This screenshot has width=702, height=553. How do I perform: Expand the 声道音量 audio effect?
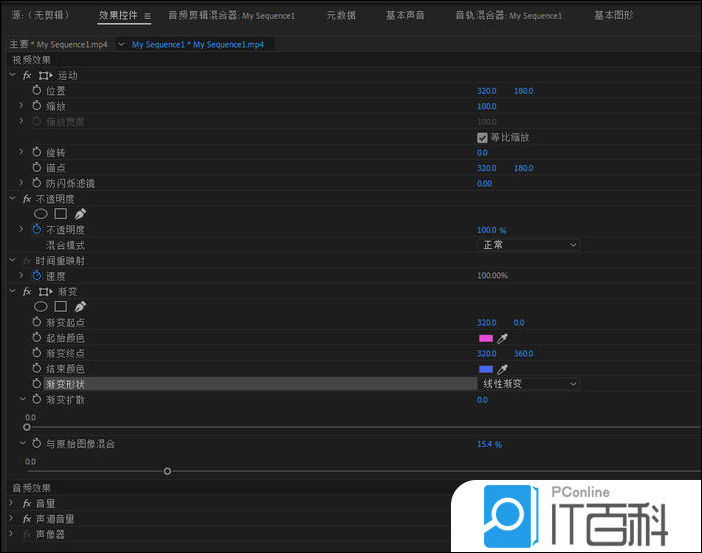point(12,519)
